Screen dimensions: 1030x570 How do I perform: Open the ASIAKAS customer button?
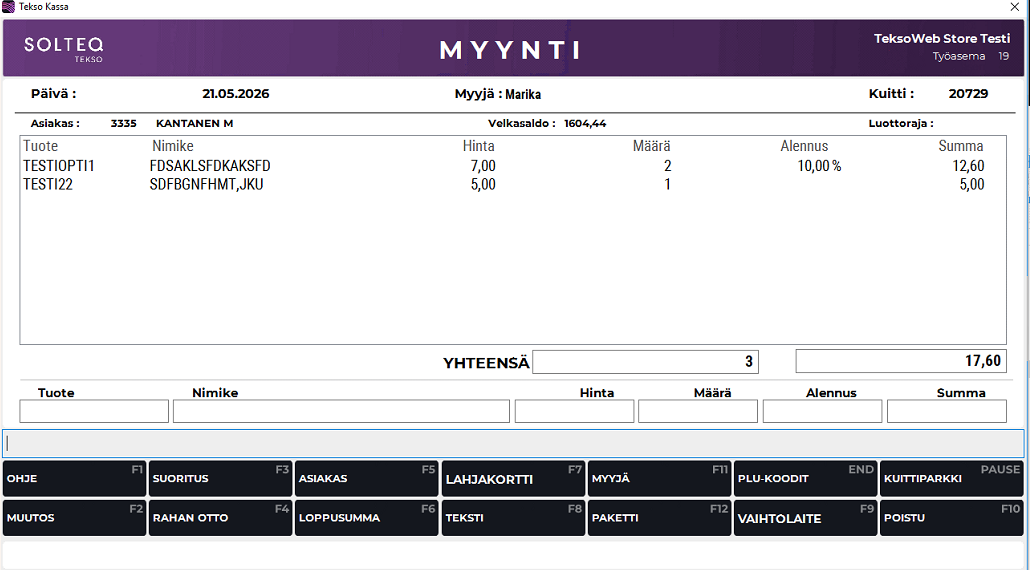point(367,479)
